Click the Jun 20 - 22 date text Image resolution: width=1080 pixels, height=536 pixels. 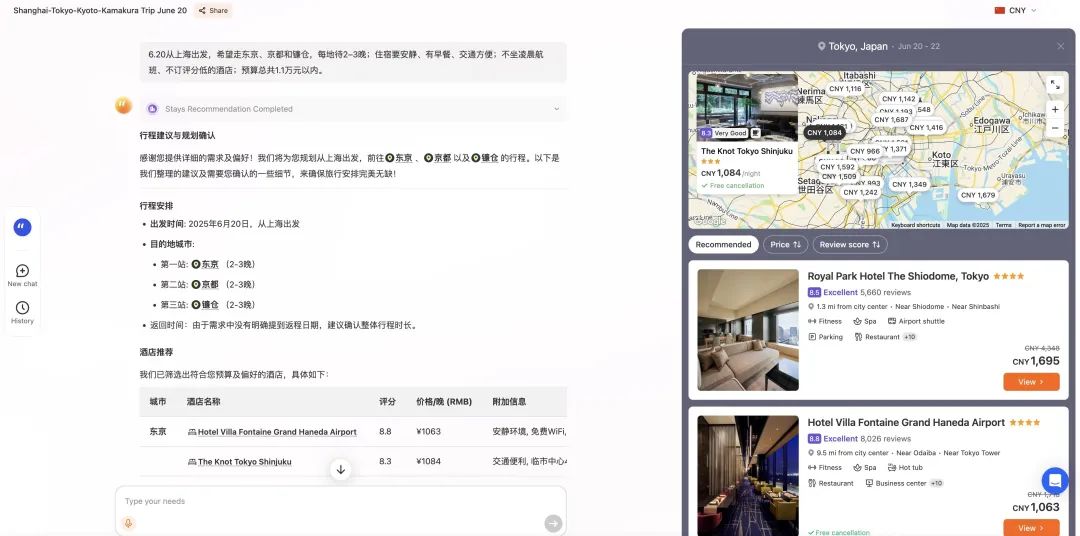pyautogui.click(x=918, y=46)
